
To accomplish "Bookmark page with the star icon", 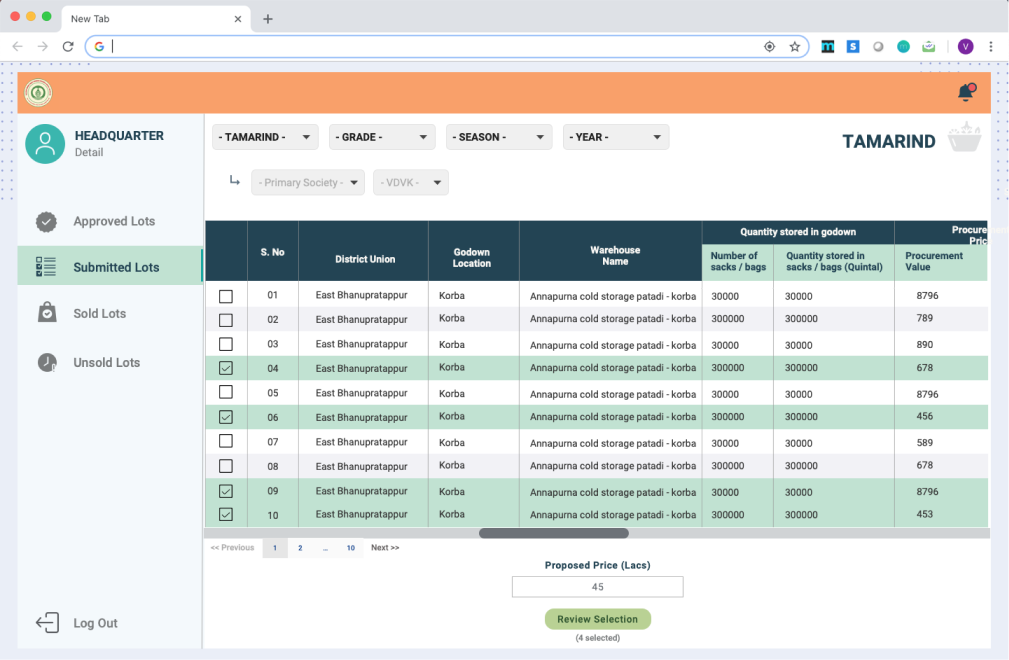I will (x=795, y=46).
